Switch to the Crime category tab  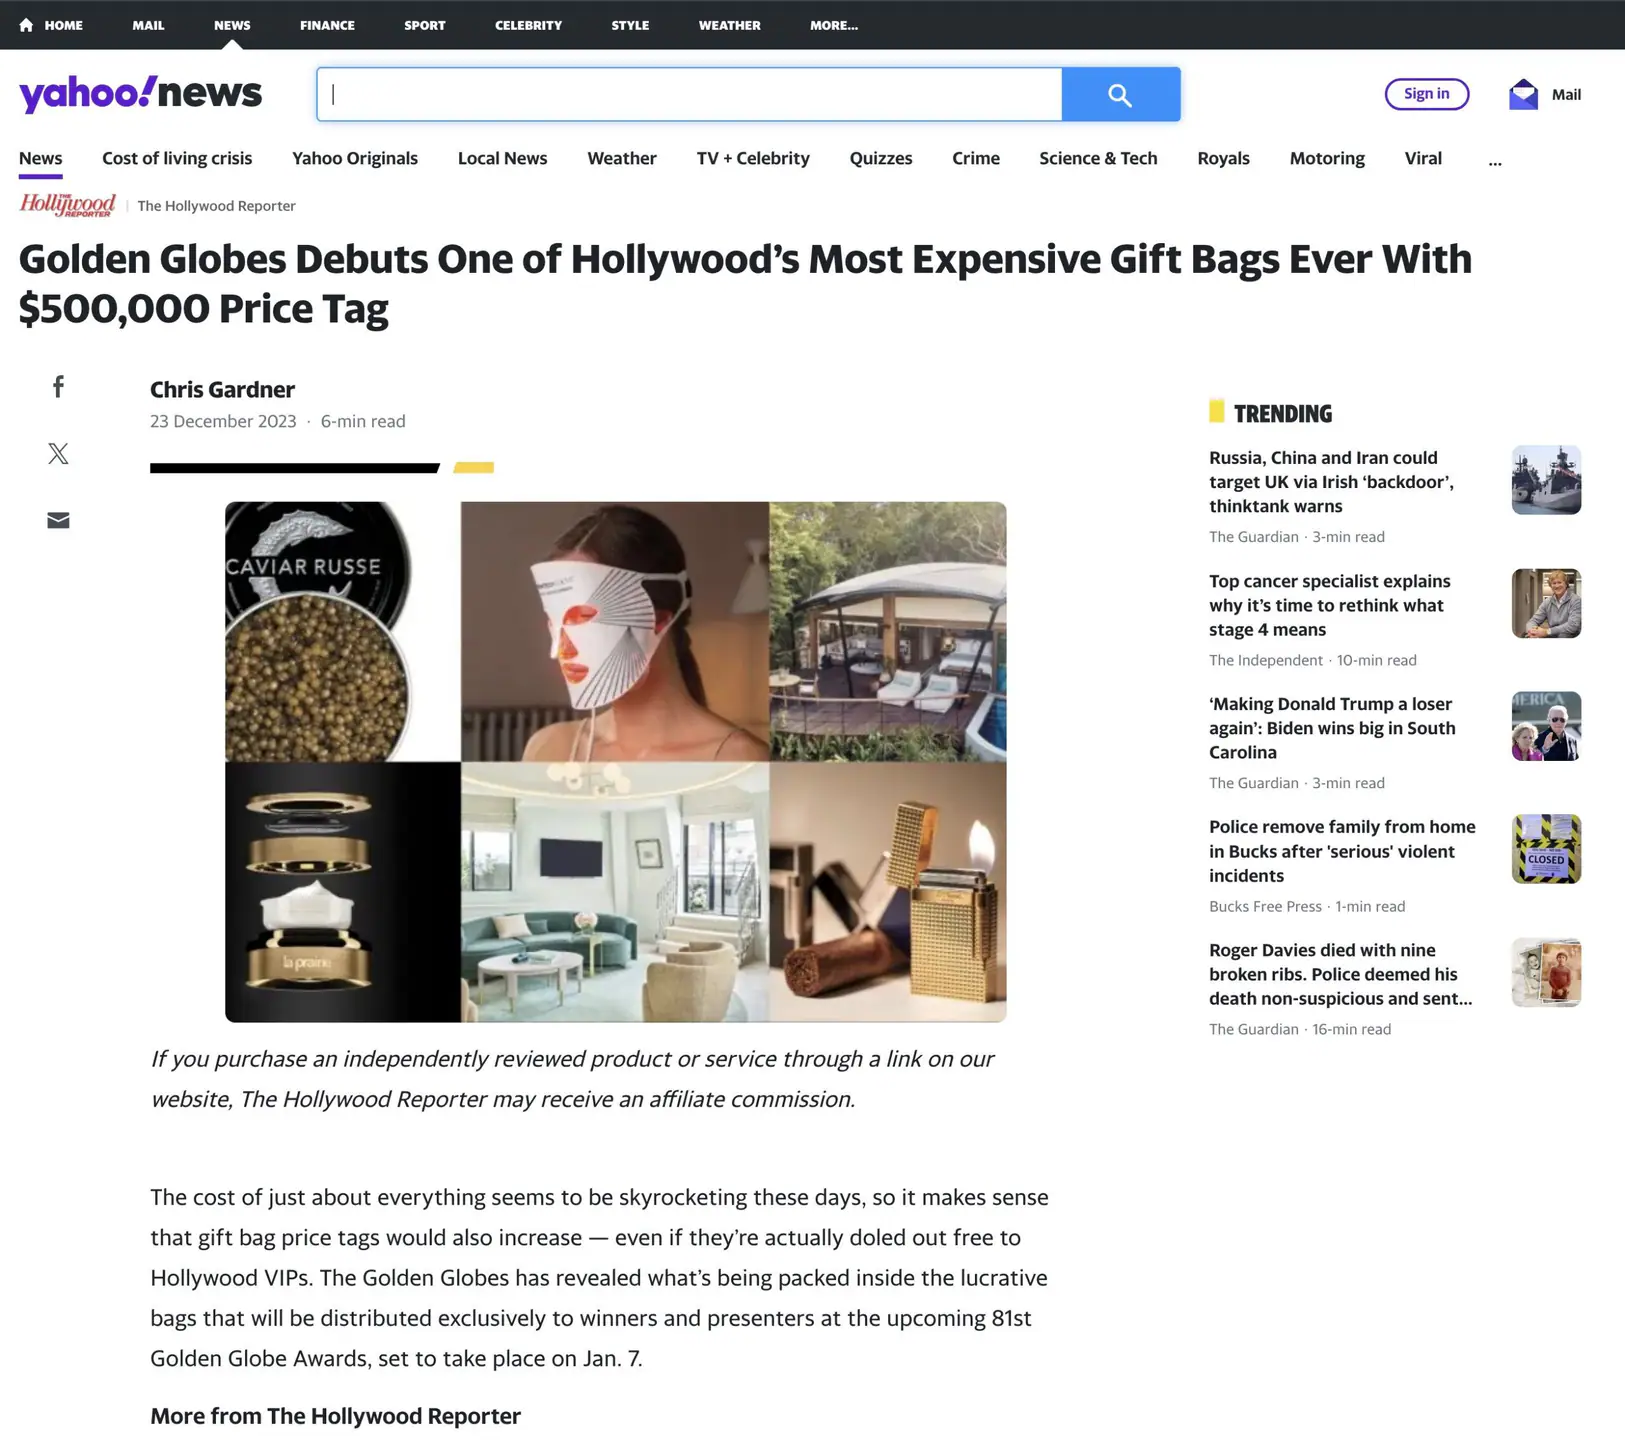pos(975,158)
